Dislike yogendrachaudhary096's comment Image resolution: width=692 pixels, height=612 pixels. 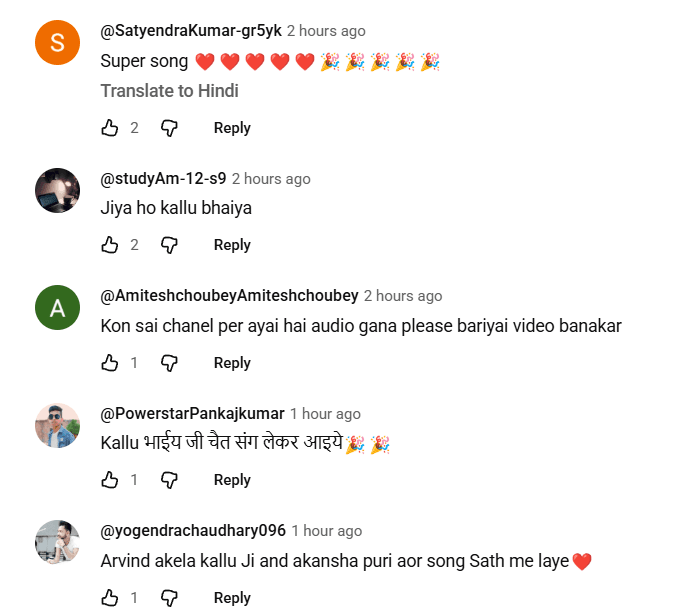pyautogui.click(x=170, y=598)
